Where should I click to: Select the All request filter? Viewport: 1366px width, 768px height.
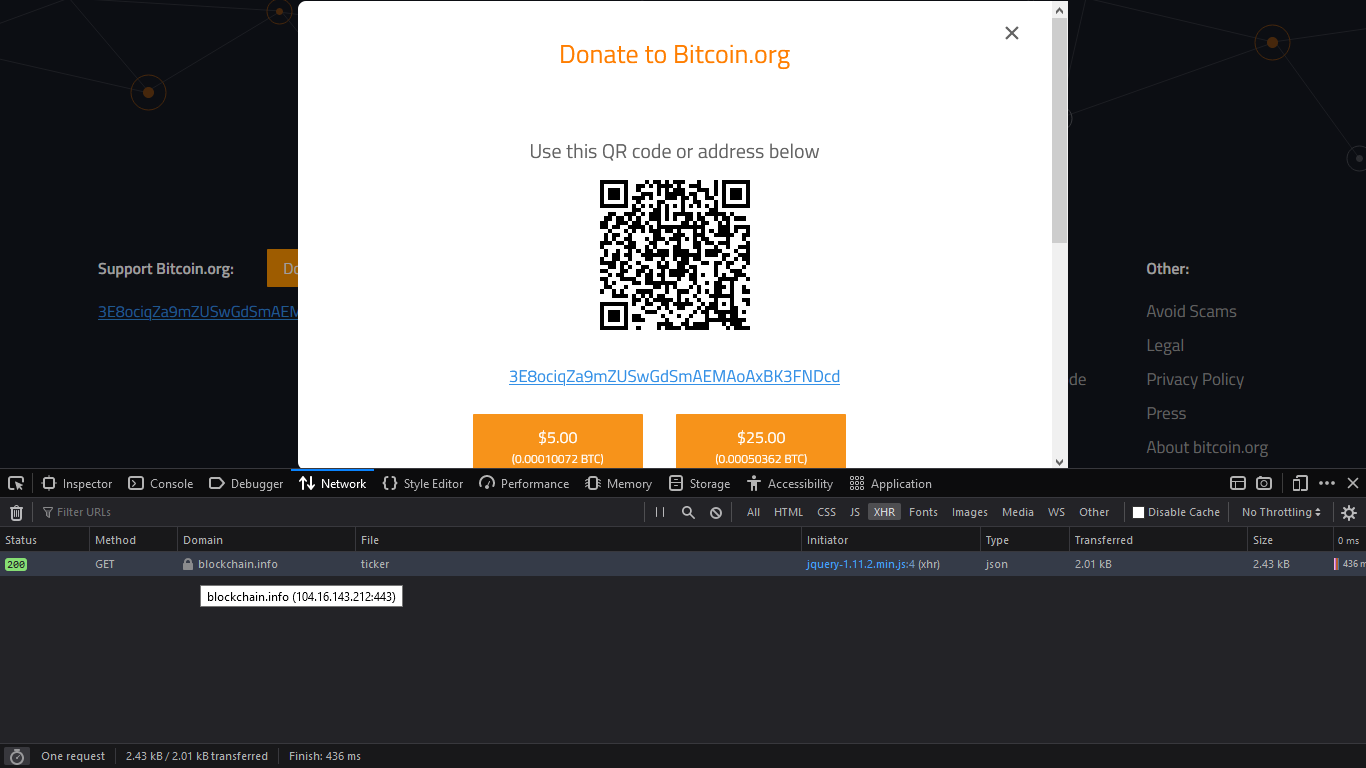[753, 512]
